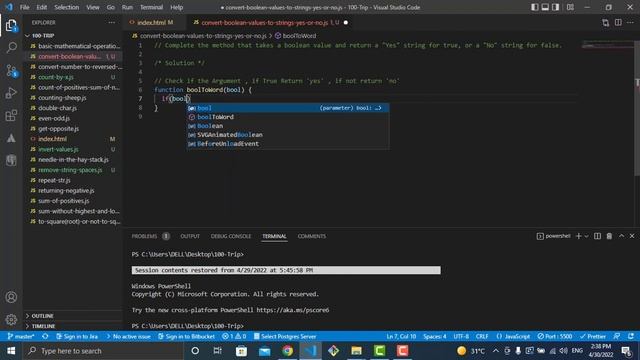This screenshot has height=360, width=640.
Task: Choose SVGAnimatedBoolean suggestion
Action: [x=288, y=135]
